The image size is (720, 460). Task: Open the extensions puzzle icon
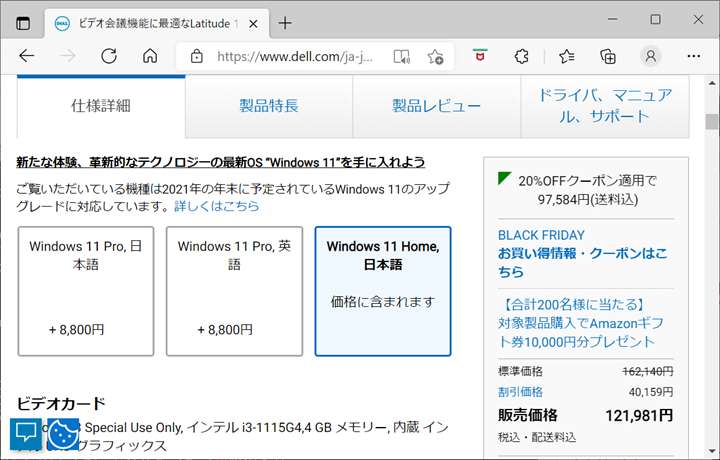521,56
